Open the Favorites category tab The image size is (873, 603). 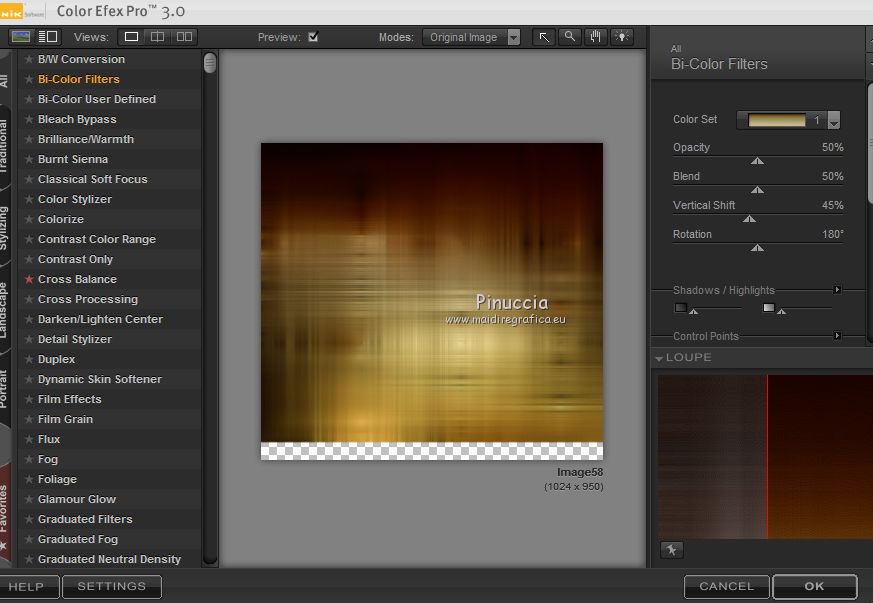tap(6, 510)
